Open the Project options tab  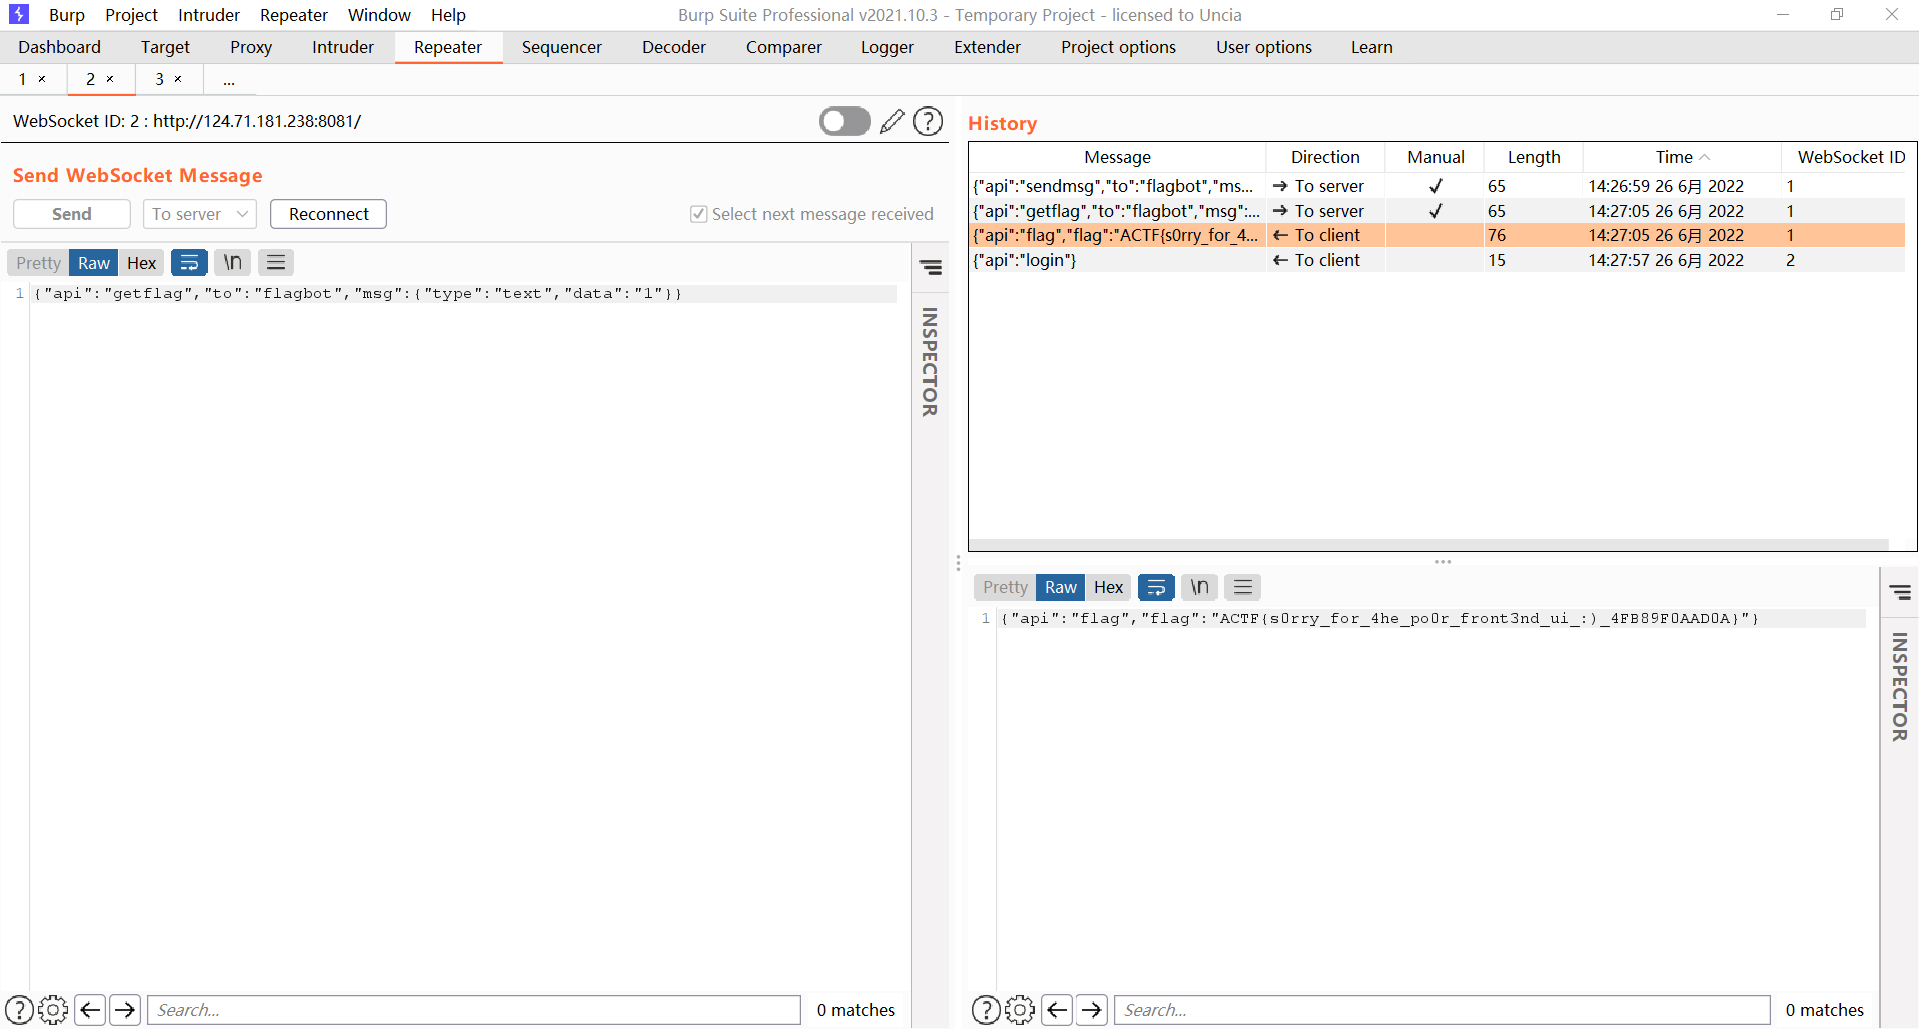tap(1119, 47)
